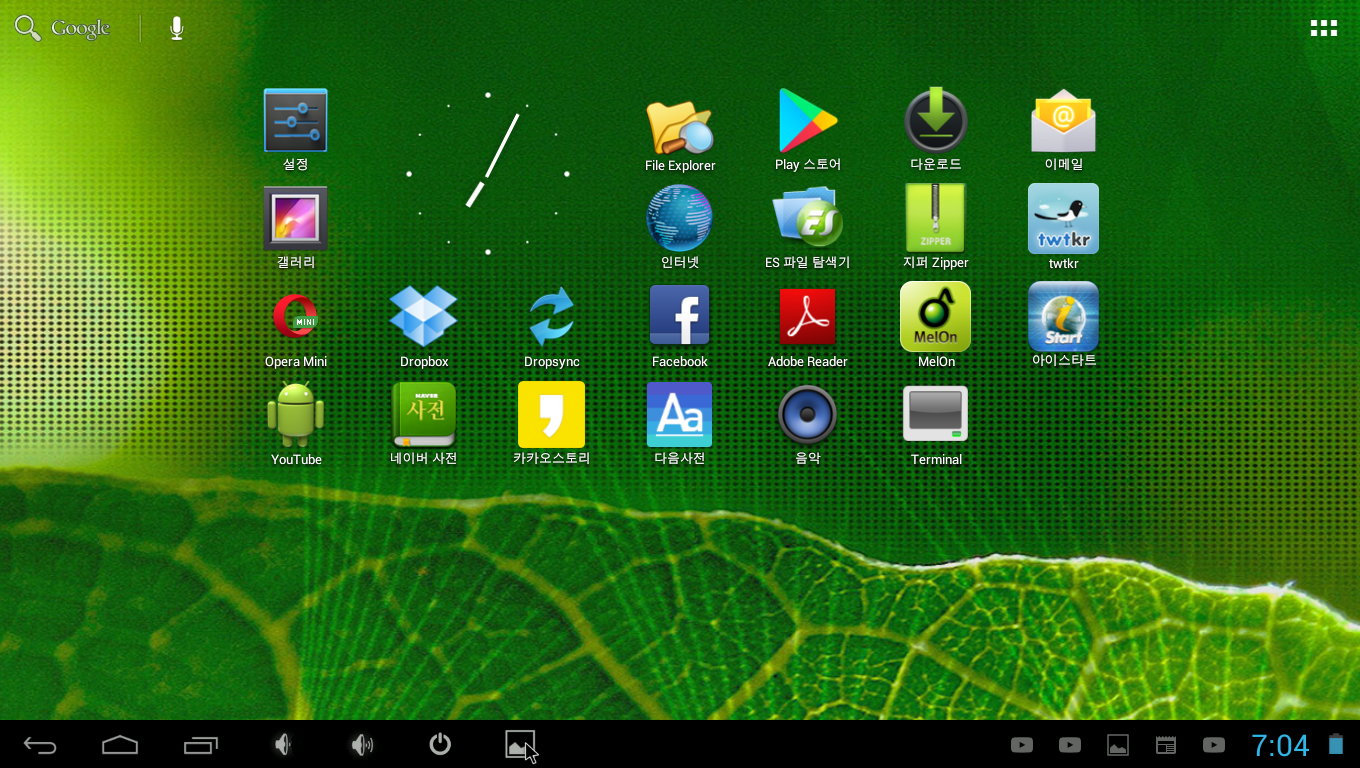Take a screenshot with the screenshot button
The width and height of the screenshot is (1360, 768).
(520, 745)
